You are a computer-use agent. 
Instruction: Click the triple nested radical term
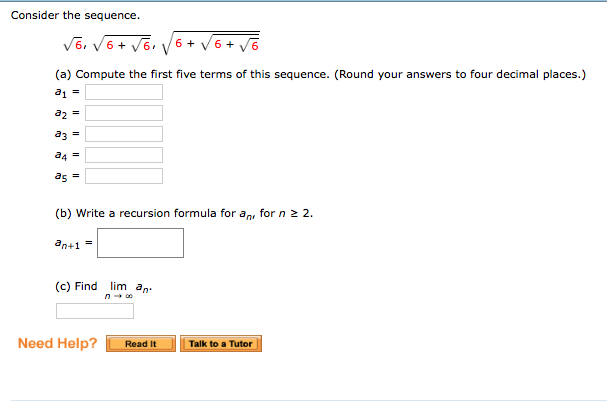click(217, 45)
